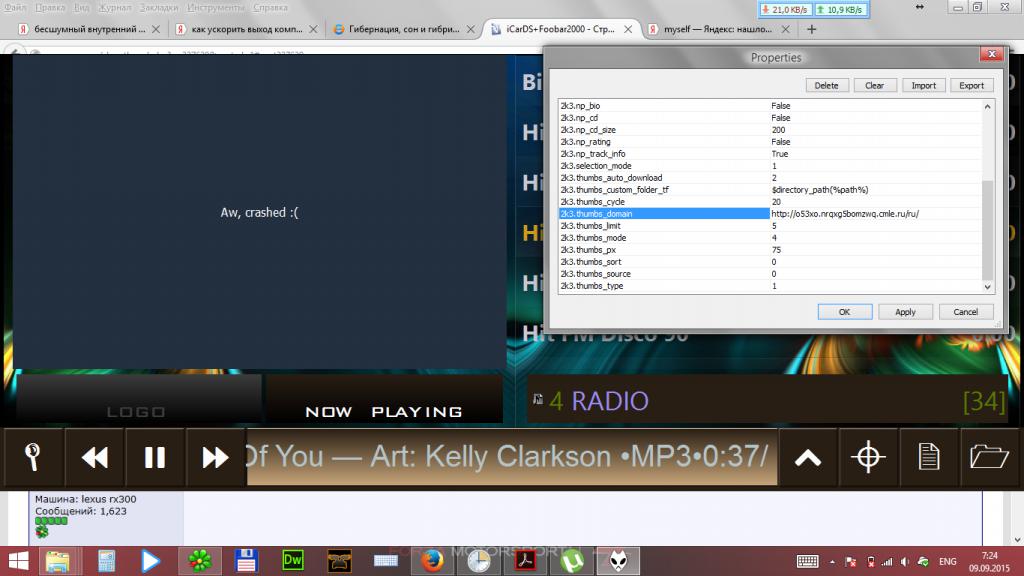1024x576 pixels.
Task: Click the thumbs_domain URL value
Action: click(844, 214)
